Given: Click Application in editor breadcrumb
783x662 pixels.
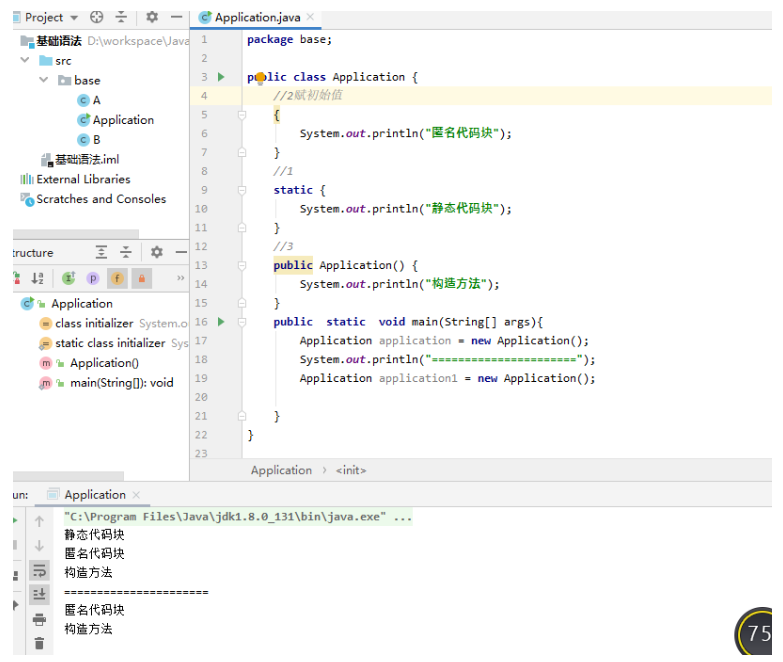Looking at the screenshot, I should click(281, 470).
